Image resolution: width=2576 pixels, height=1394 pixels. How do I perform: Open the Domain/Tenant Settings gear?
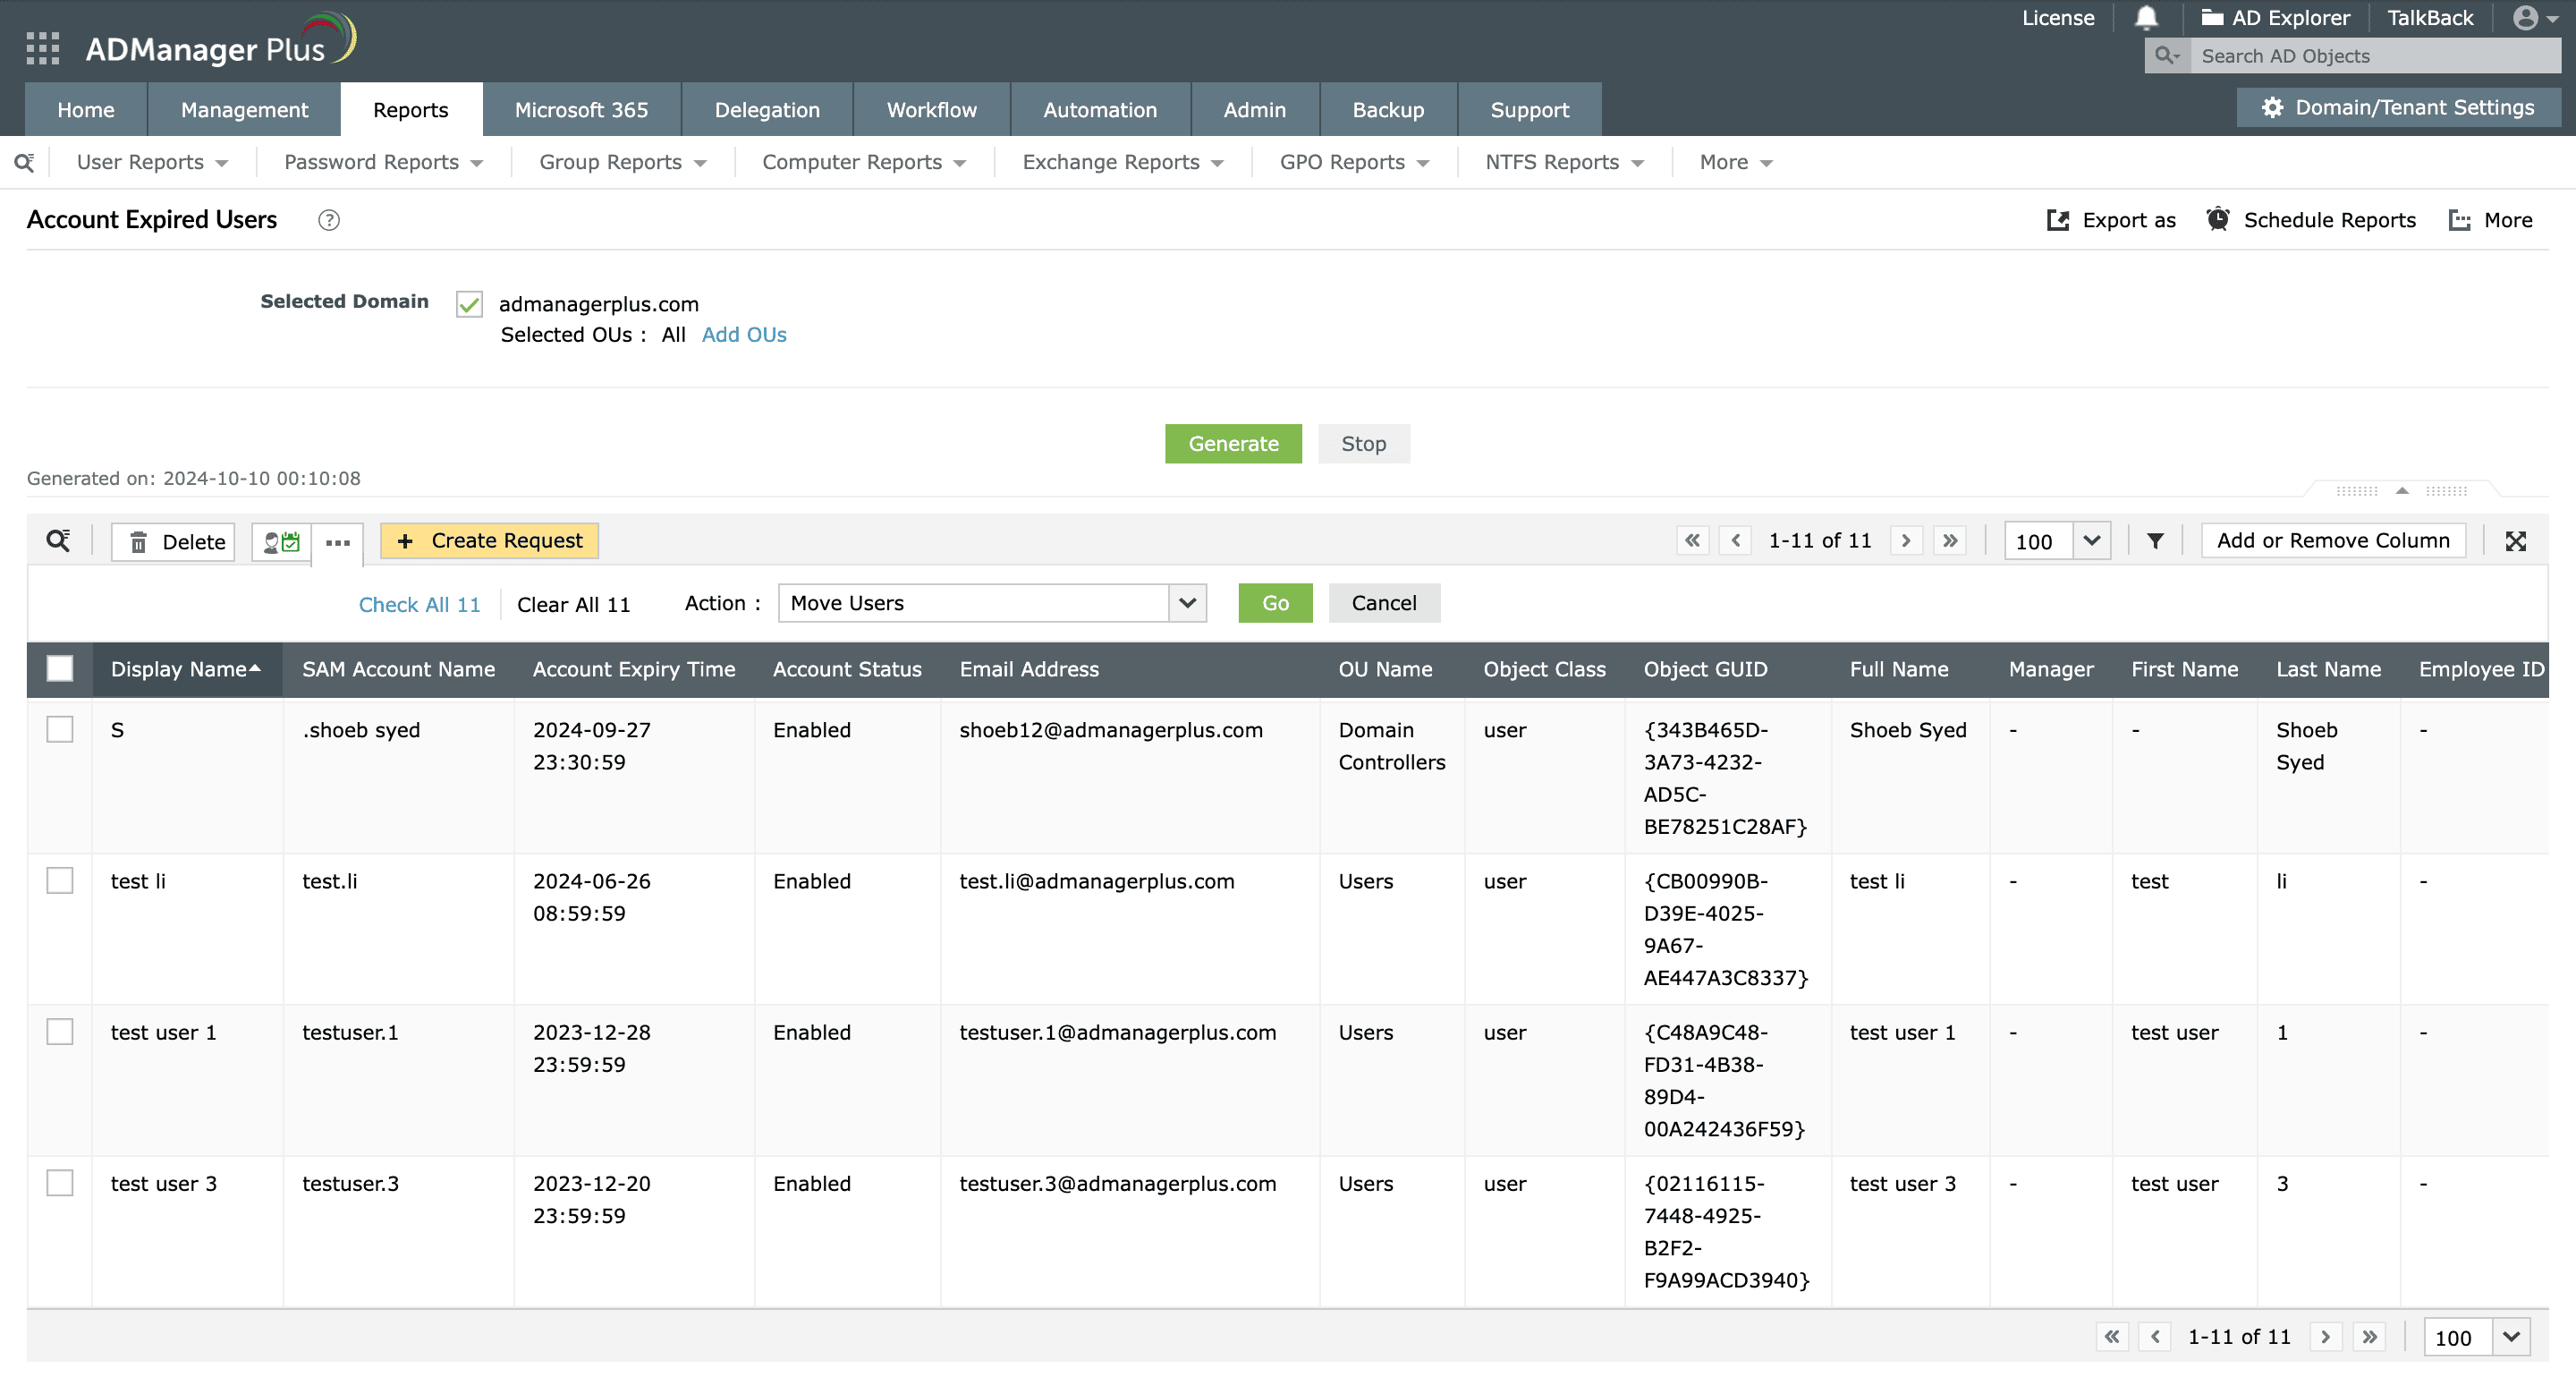2398,107
